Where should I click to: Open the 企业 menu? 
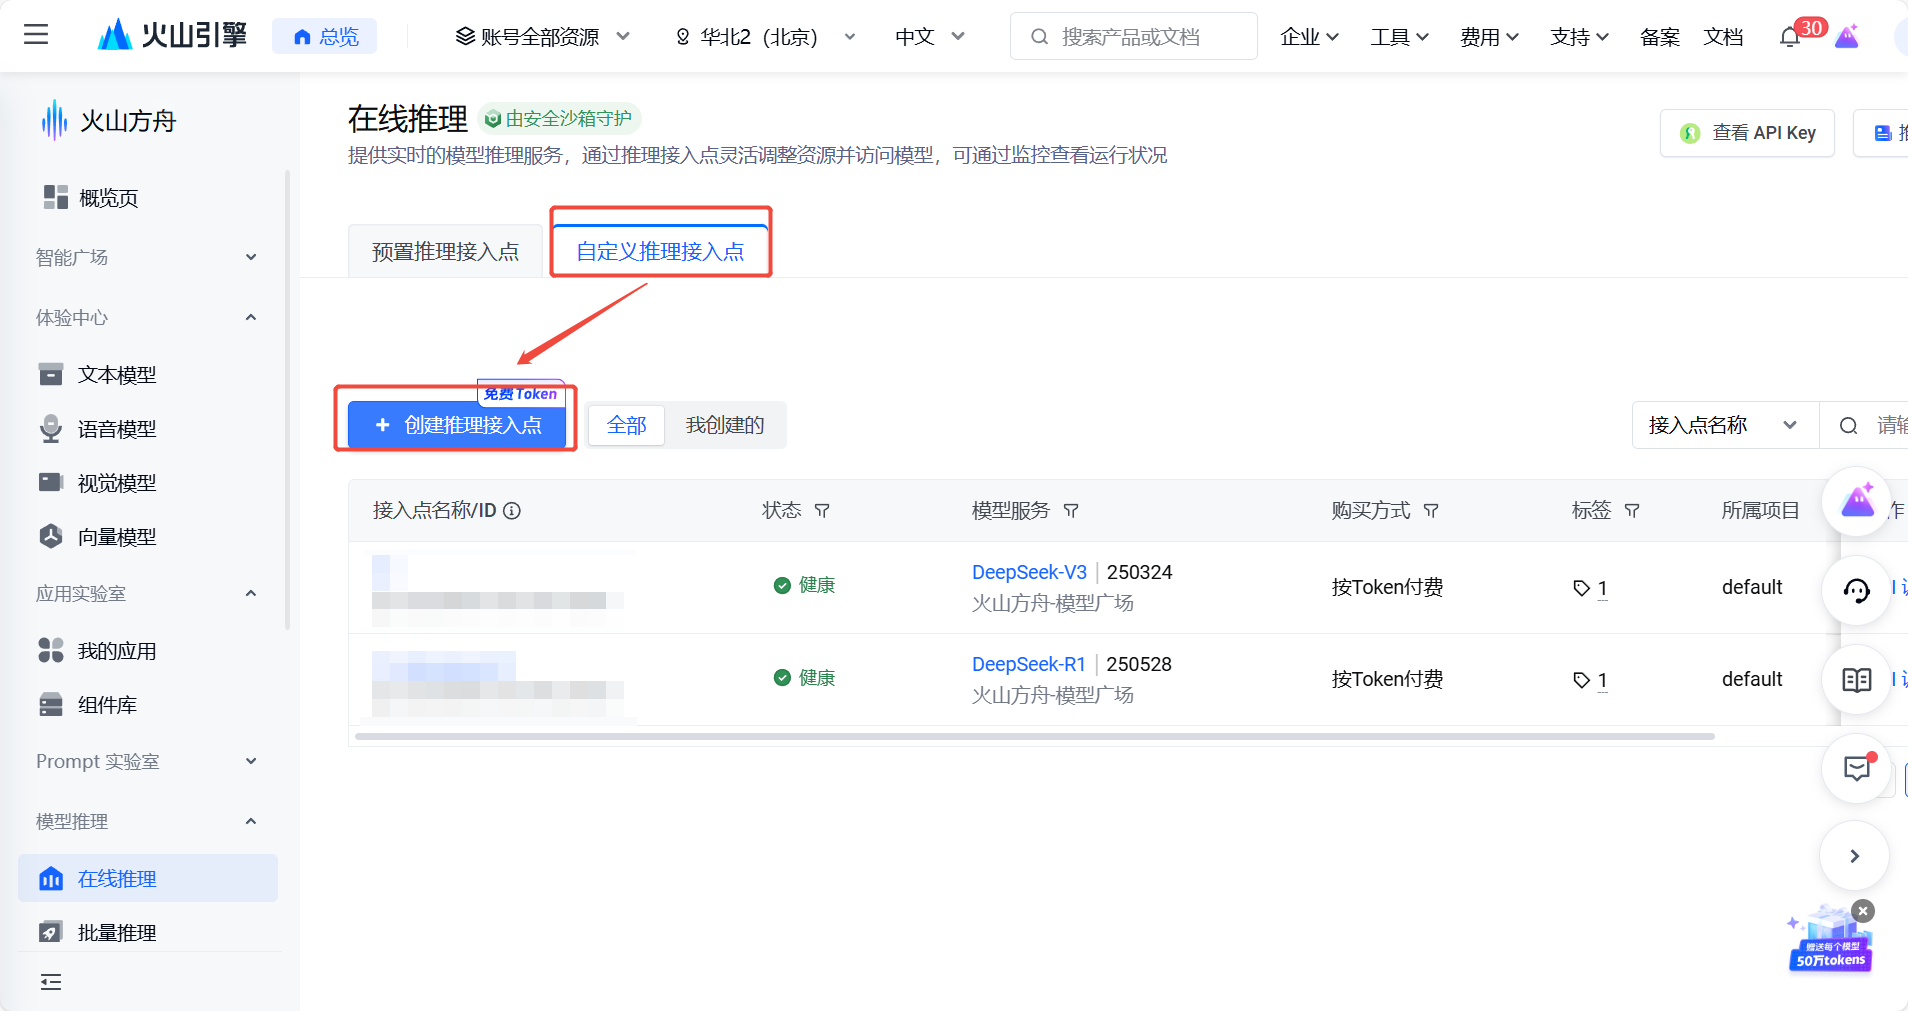(x=1309, y=37)
